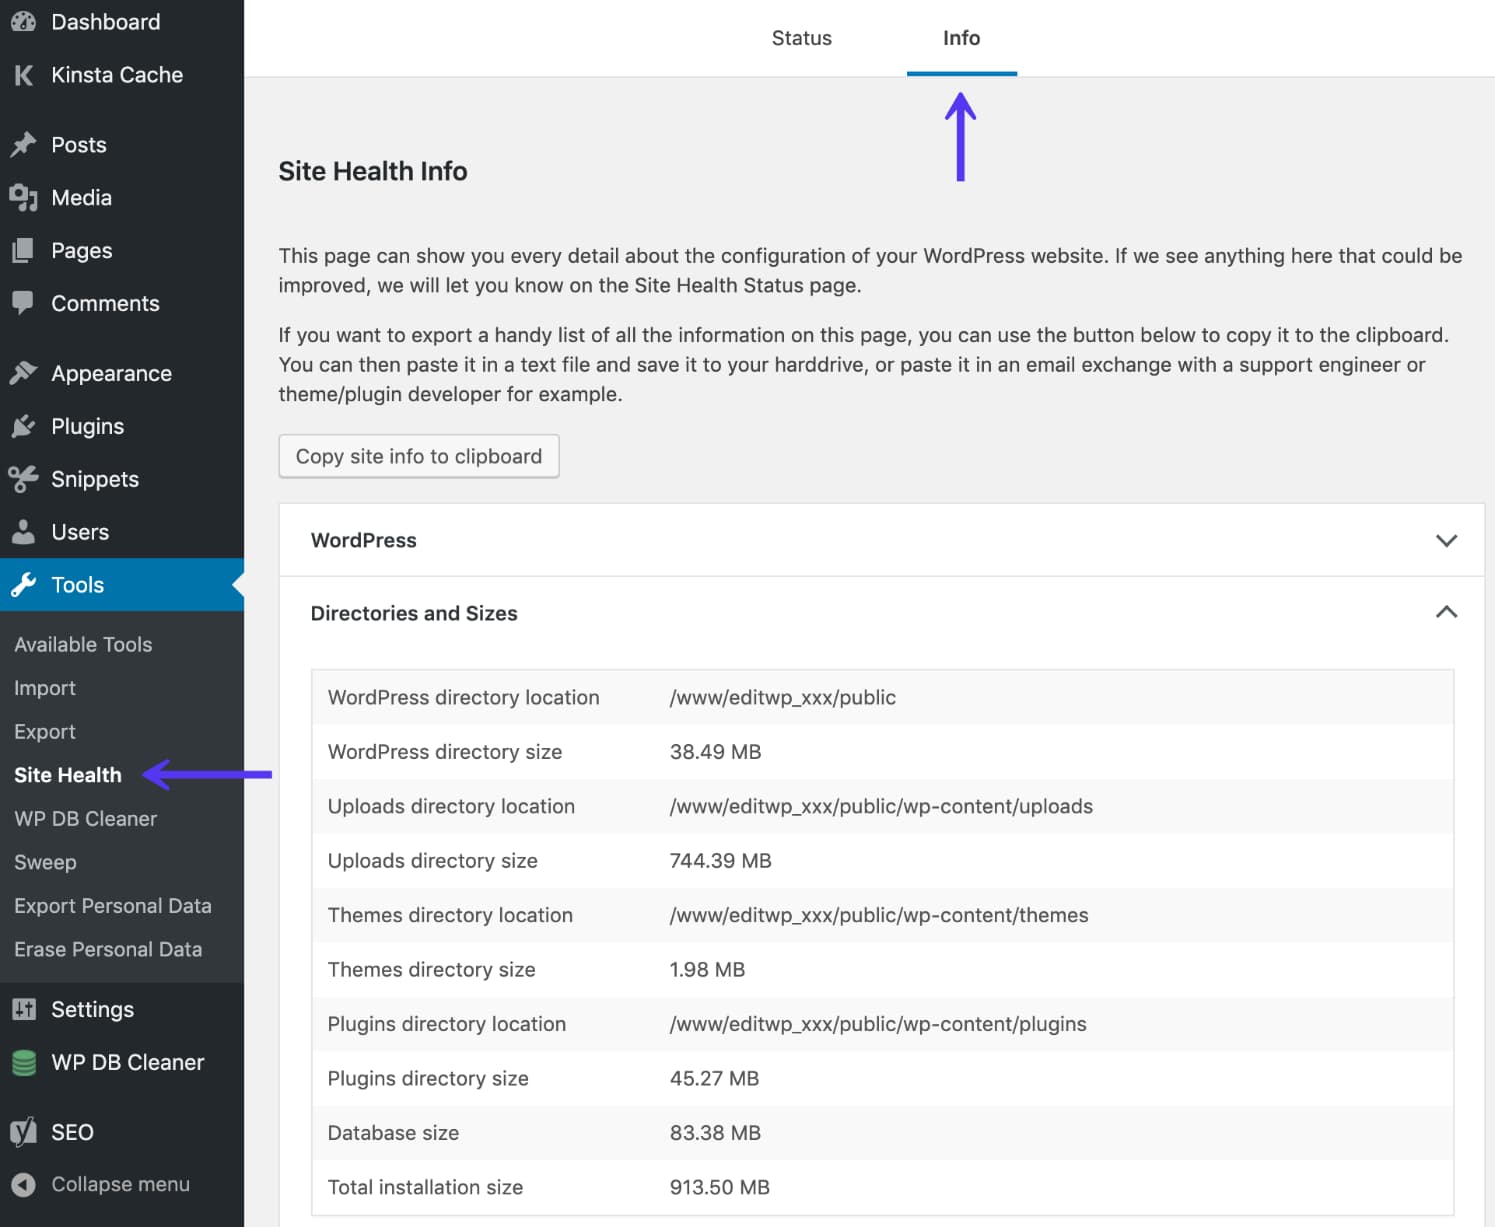Open the WP DB Cleaner green database icon
The height and width of the screenshot is (1227, 1495).
click(x=23, y=1062)
